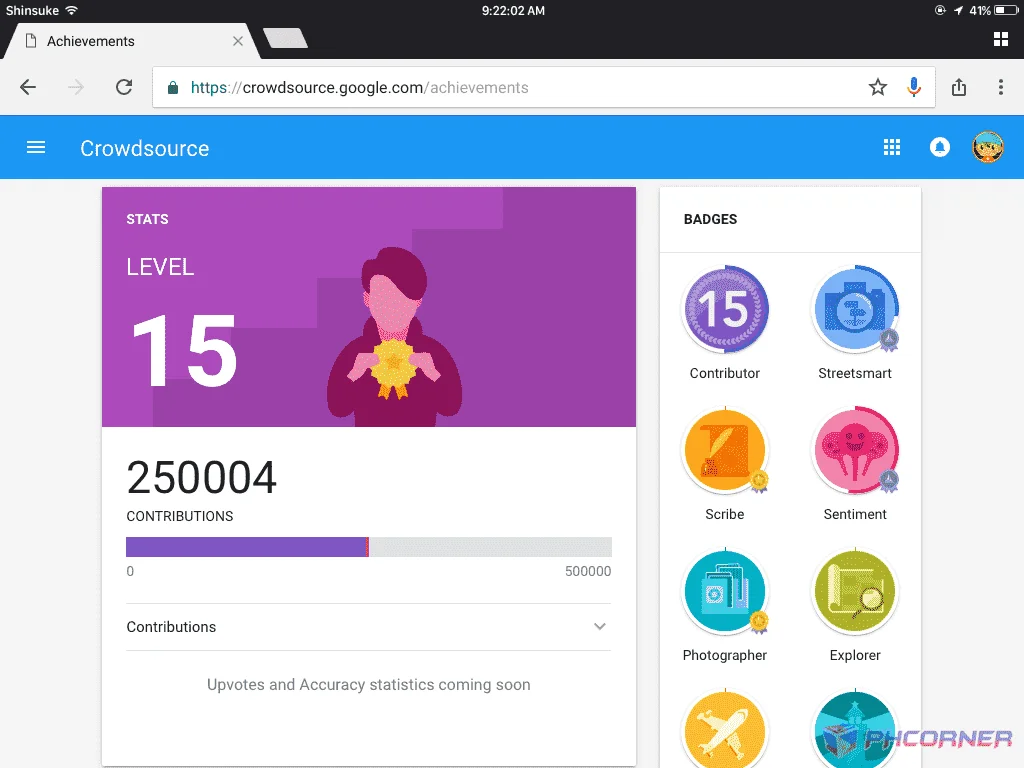The height and width of the screenshot is (768, 1024).
Task: Open Chrome's three-dot menu
Action: coord(1000,88)
